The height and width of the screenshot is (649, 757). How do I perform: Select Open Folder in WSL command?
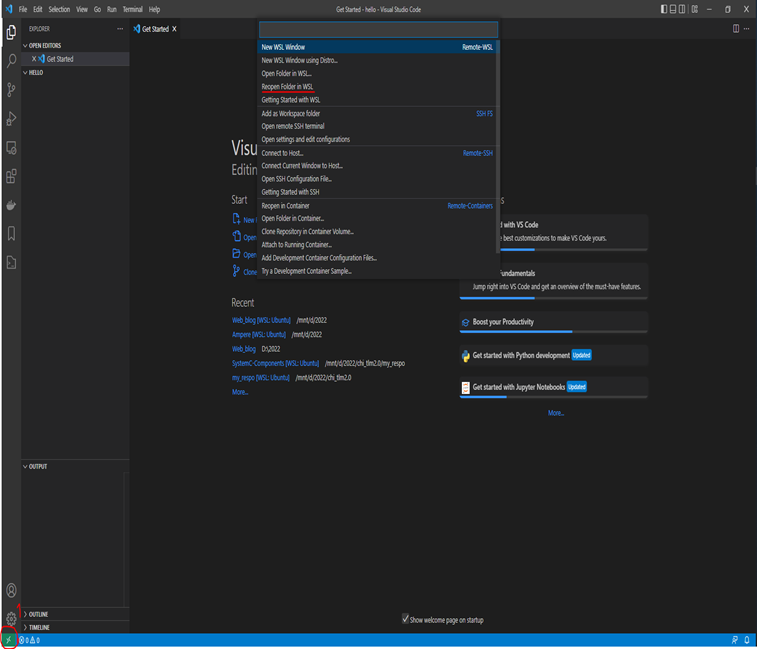(x=377, y=73)
